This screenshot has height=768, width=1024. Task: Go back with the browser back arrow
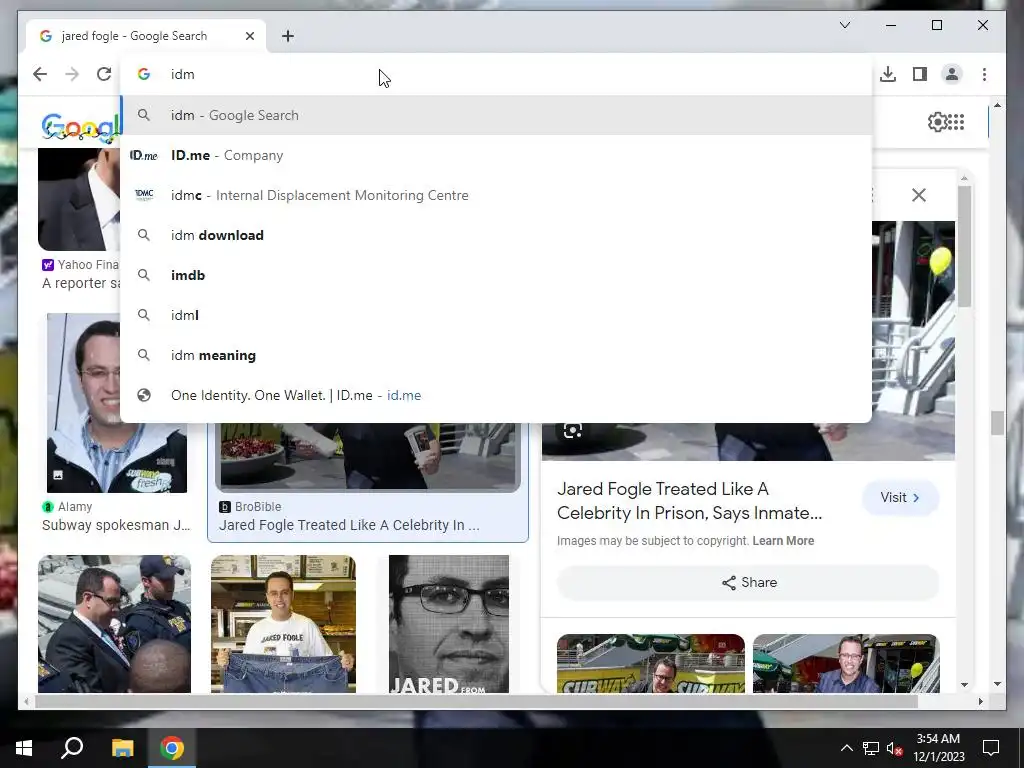coord(40,74)
